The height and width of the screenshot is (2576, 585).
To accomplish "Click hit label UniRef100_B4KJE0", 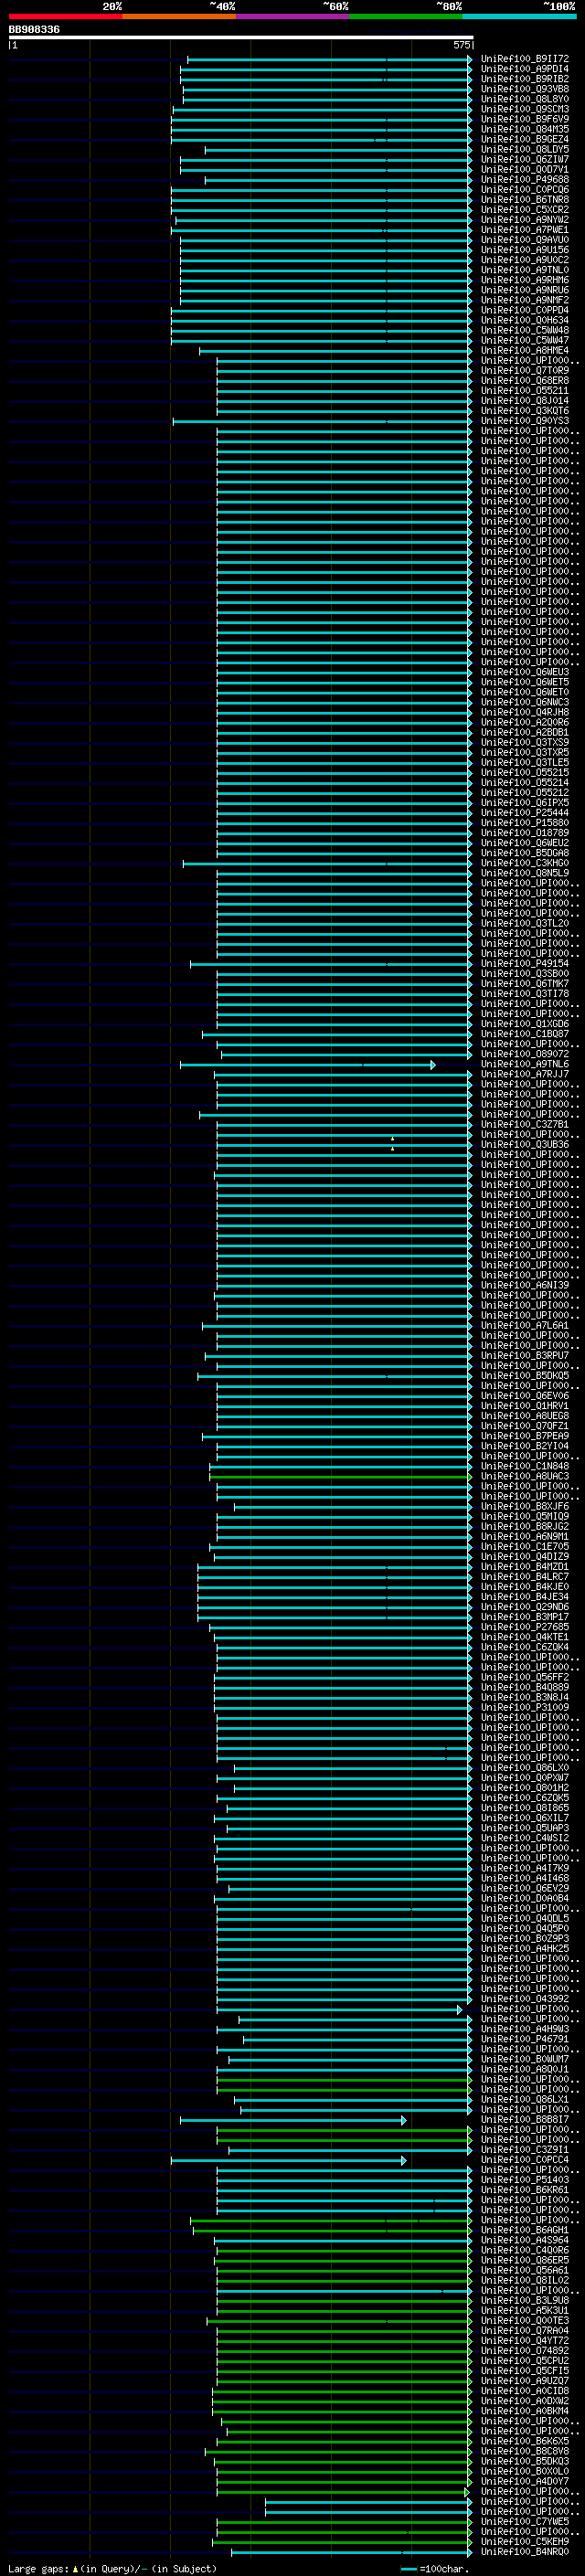I will click(x=525, y=1587).
